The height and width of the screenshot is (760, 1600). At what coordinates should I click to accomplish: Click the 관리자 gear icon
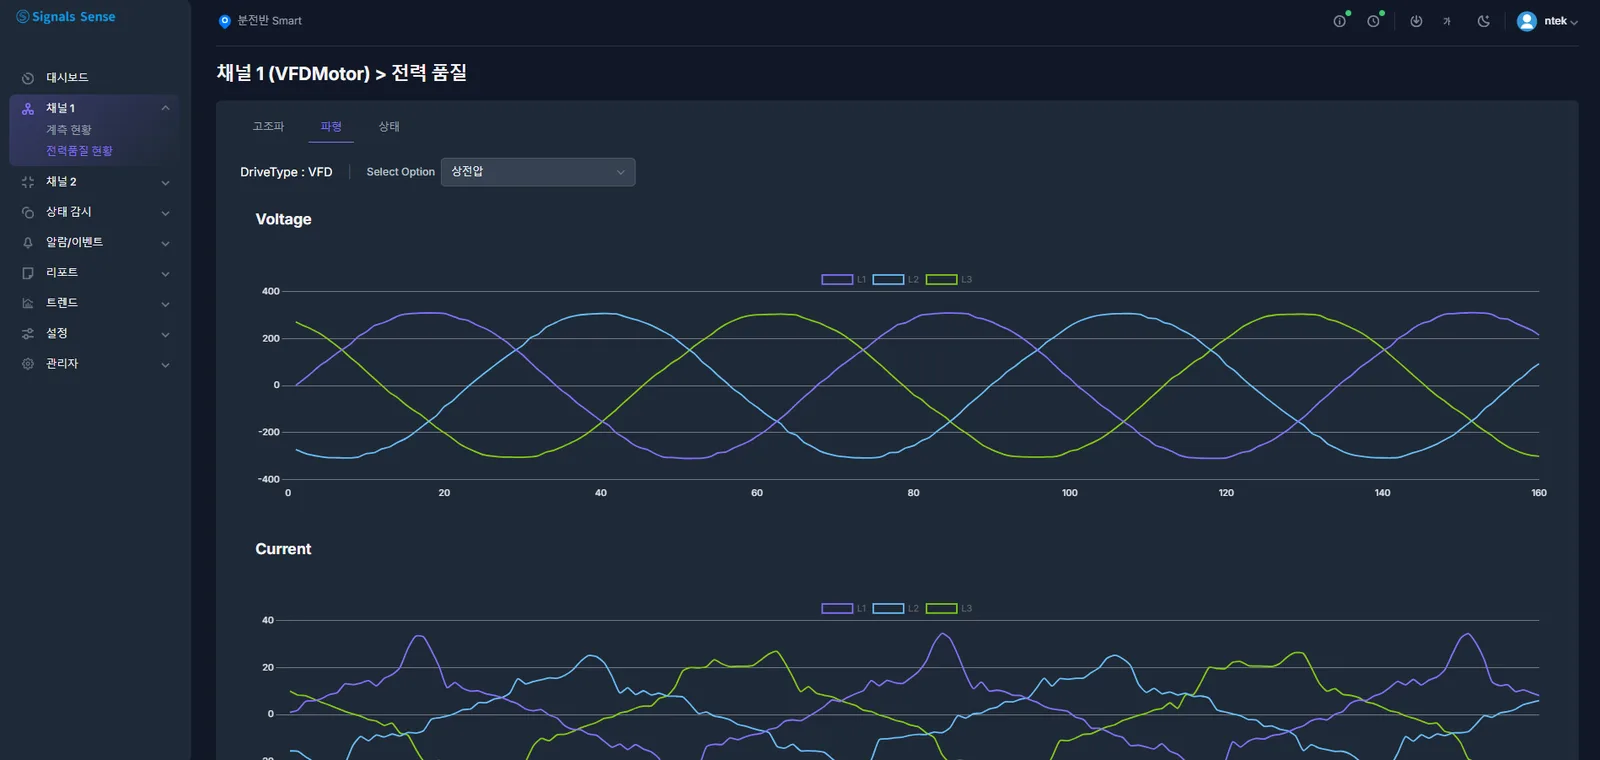tap(28, 364)
